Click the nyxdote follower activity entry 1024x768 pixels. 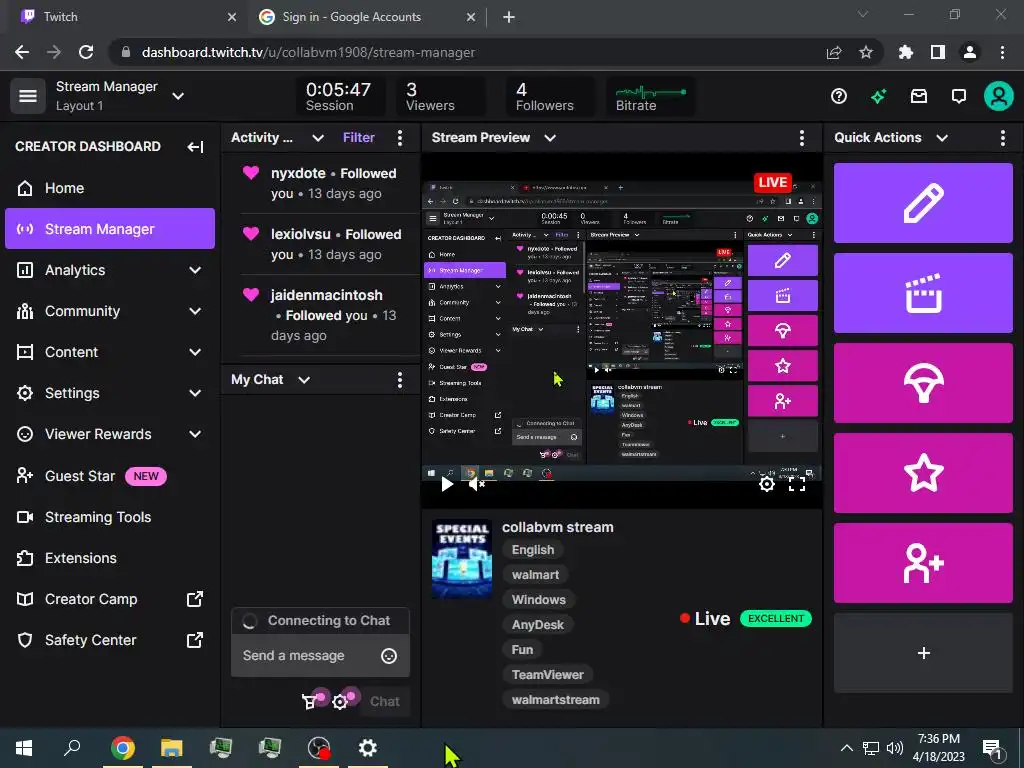click(330, 184)
